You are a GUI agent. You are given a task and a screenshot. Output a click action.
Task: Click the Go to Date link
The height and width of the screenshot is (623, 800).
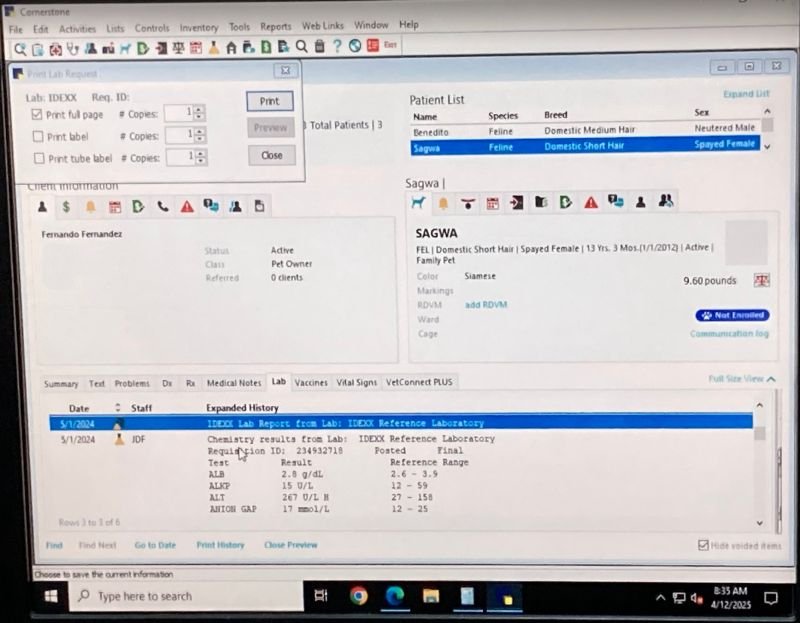click(155, 545)
